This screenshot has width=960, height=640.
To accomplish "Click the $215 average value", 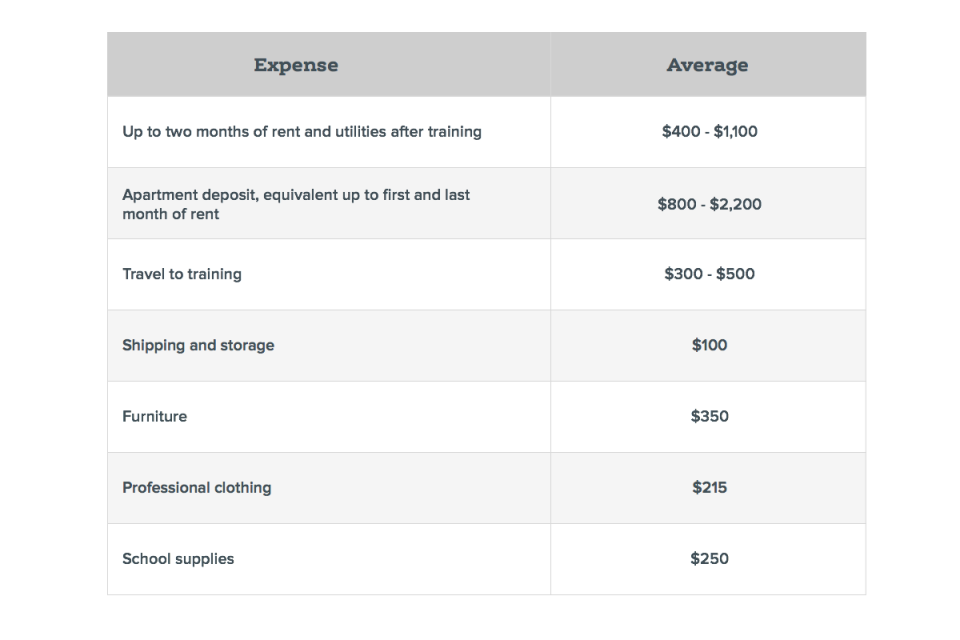I will point(709,488).
